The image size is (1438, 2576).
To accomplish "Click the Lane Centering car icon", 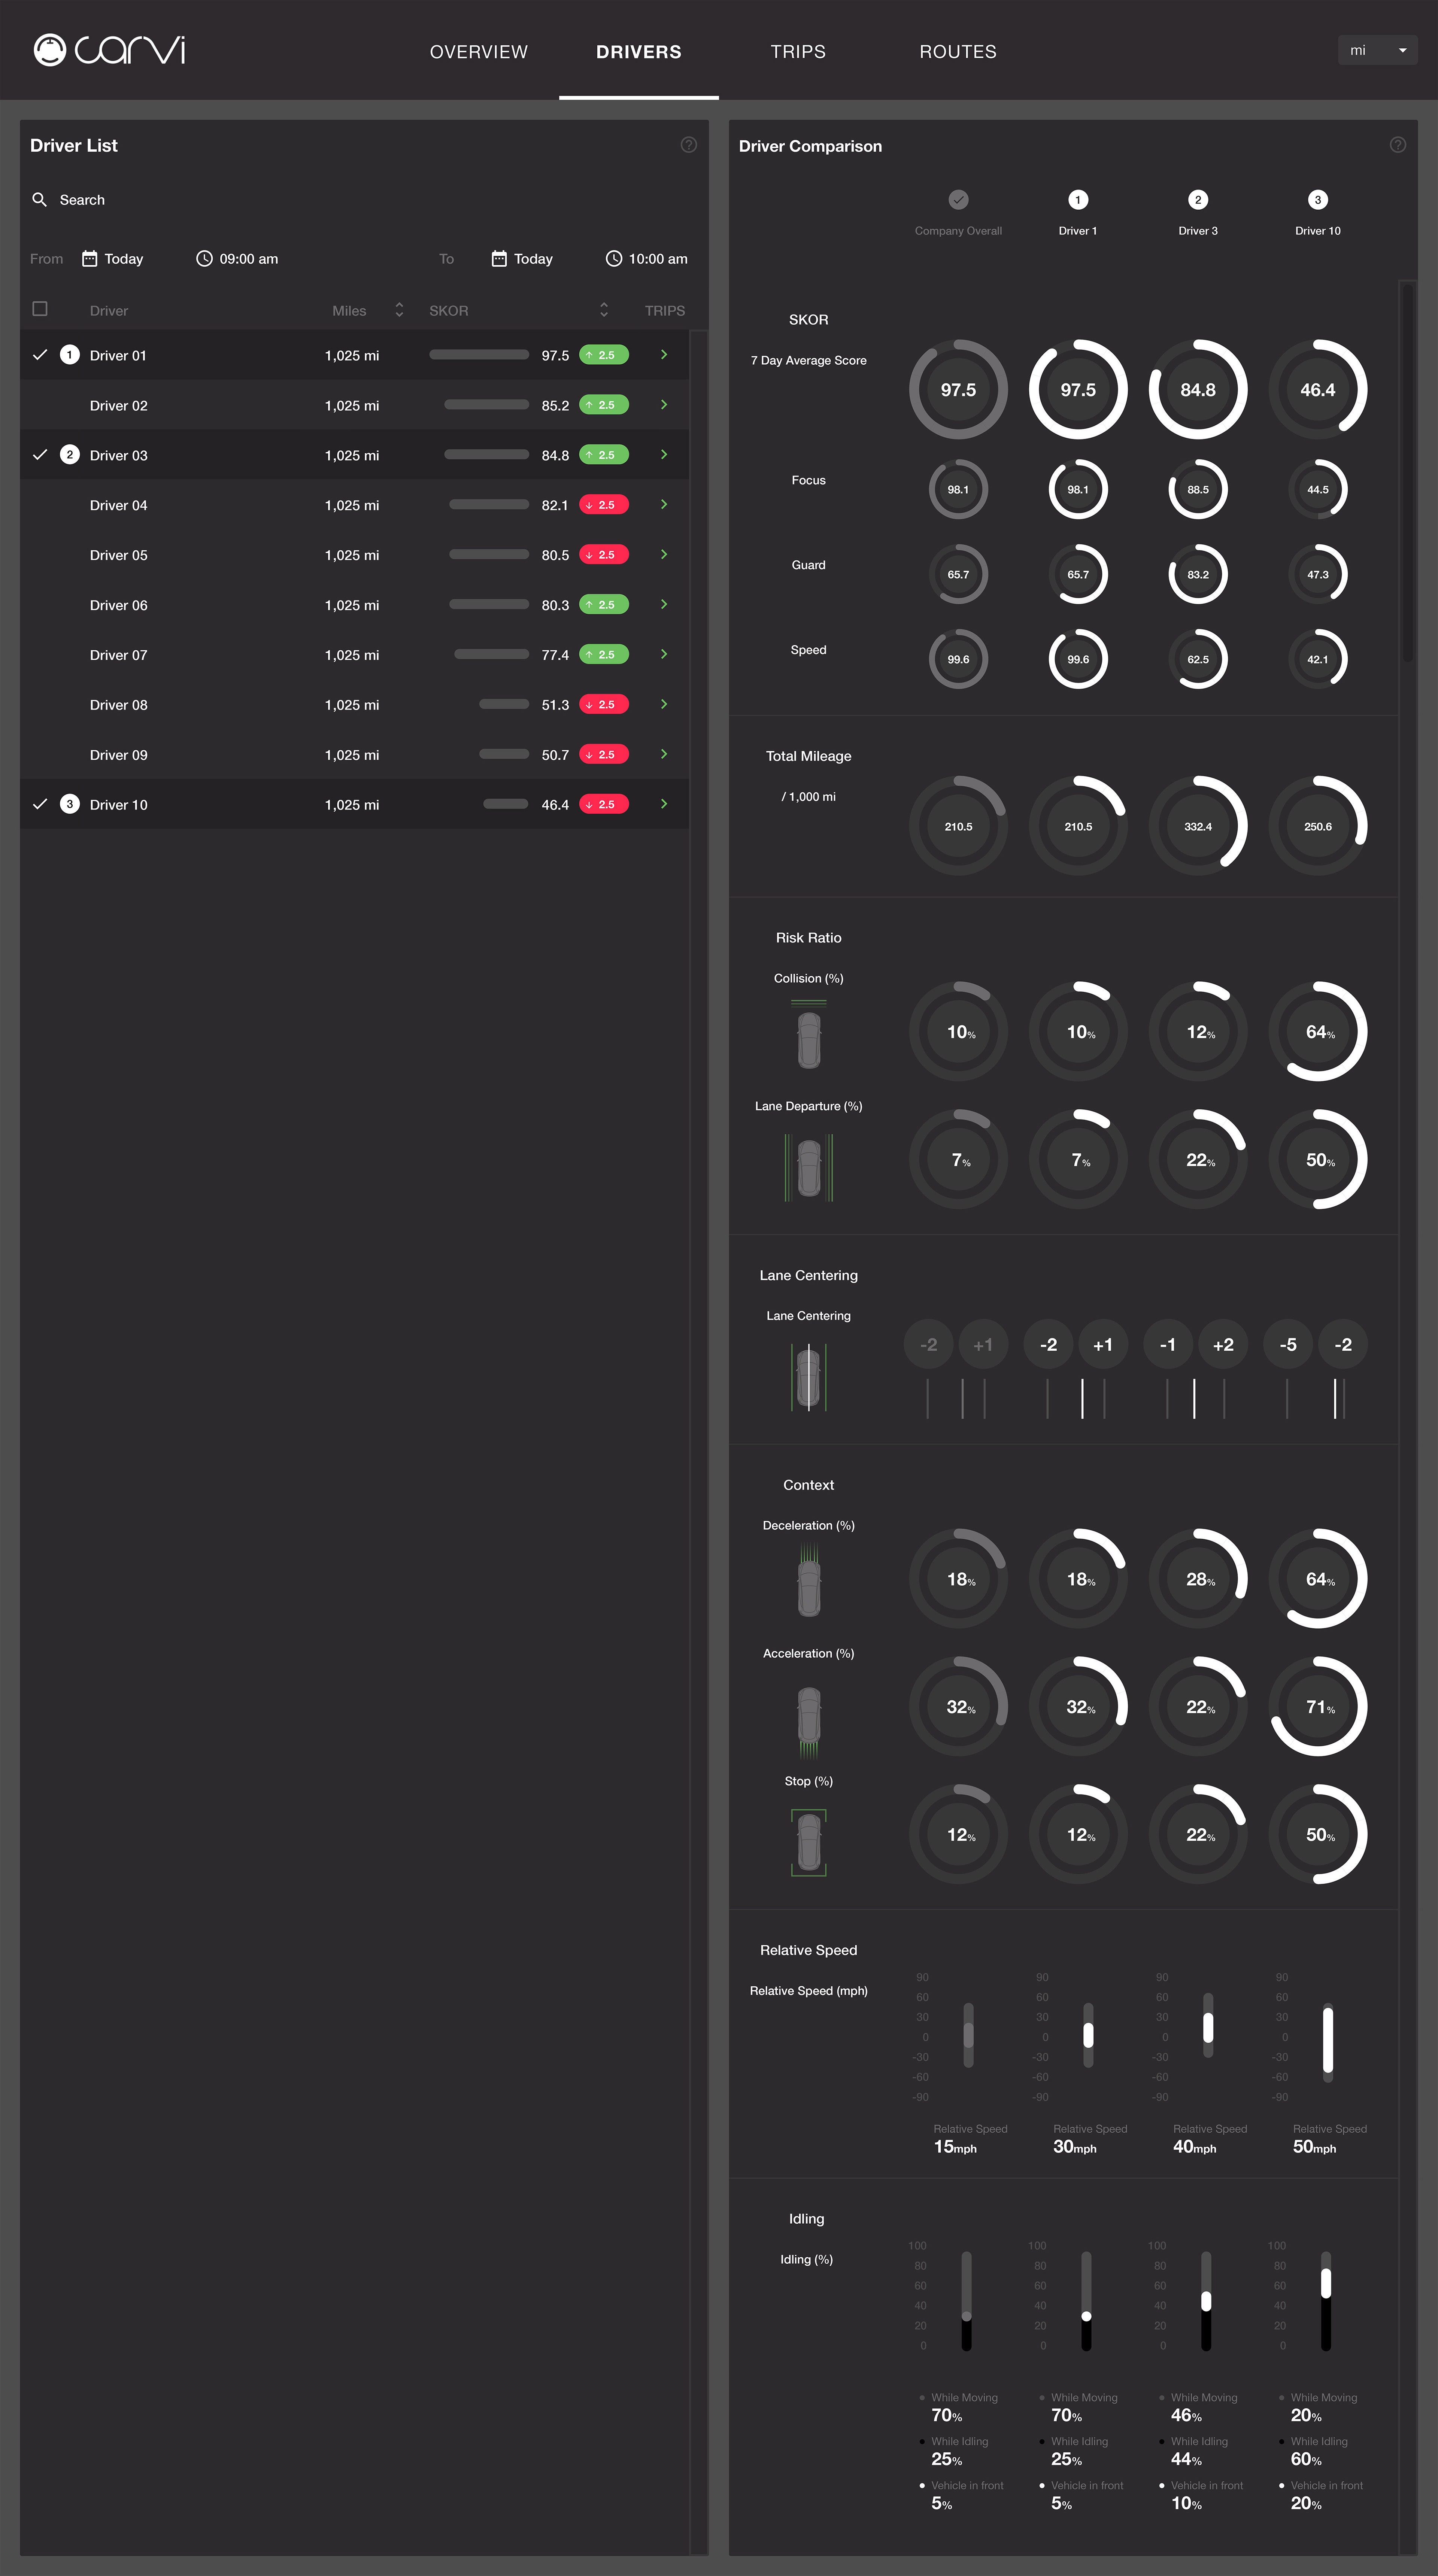I will [x=809, y=1377].
